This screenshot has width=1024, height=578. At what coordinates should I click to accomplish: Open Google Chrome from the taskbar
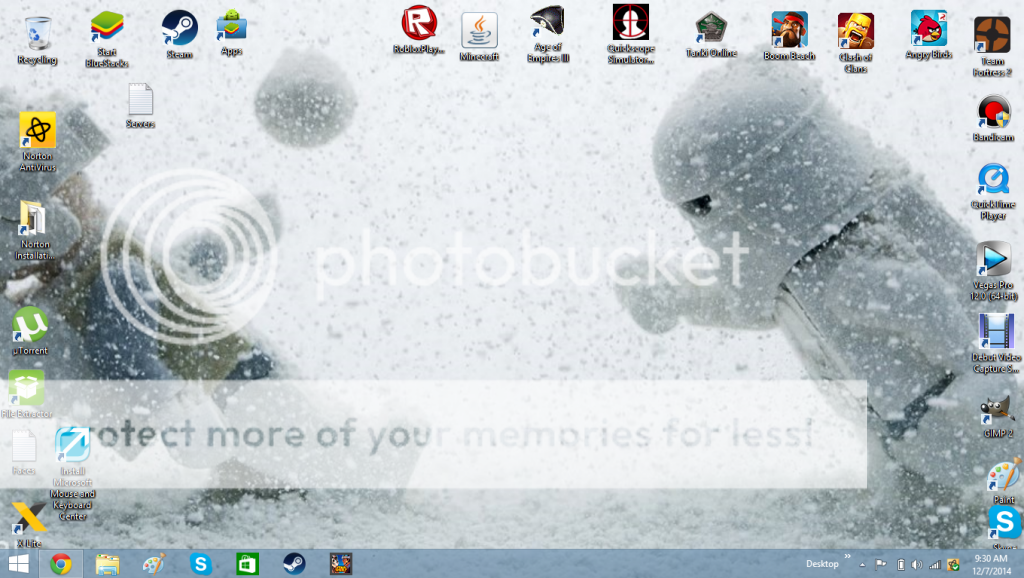click(61, 564)
